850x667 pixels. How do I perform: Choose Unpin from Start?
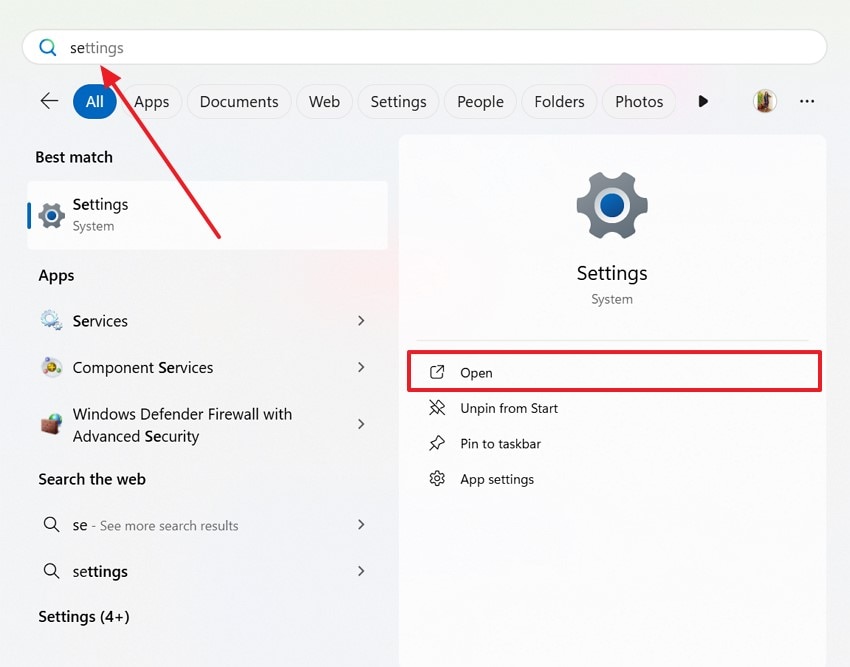click(x=508, y=408)
